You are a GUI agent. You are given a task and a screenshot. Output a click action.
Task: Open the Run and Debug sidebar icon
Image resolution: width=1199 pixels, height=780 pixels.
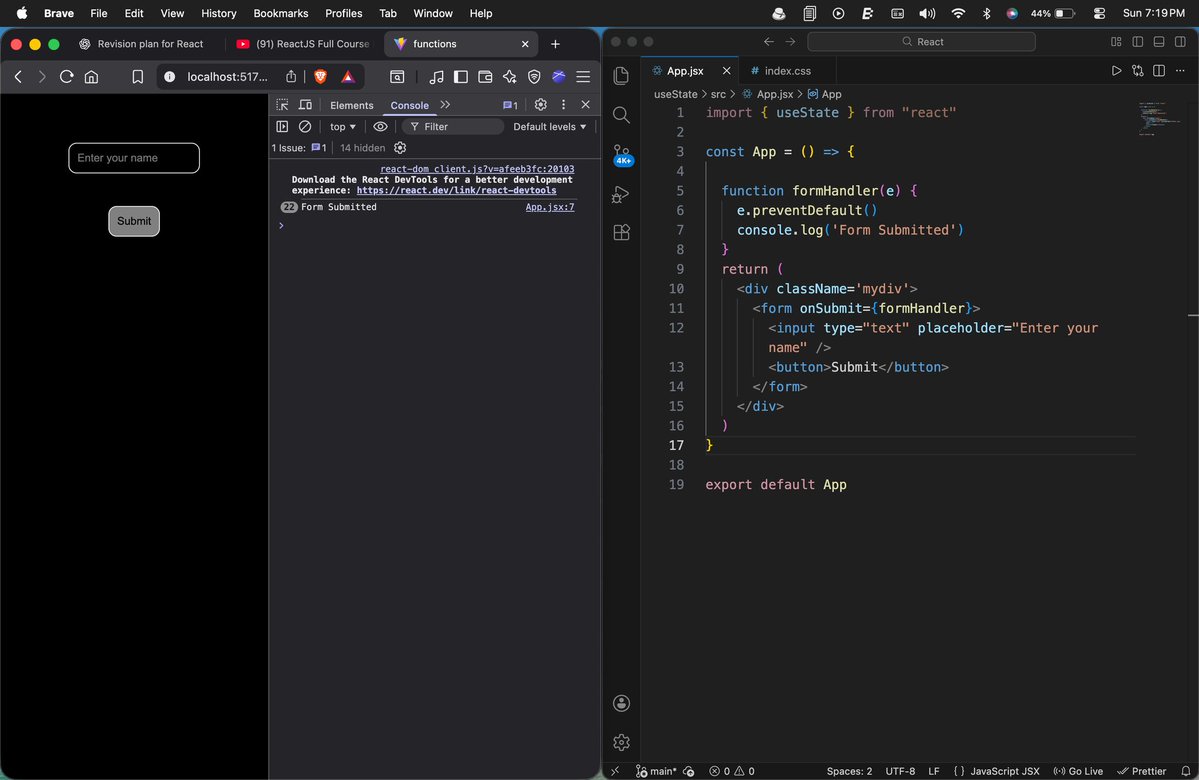pyautogui.click(x=621, y=194)
